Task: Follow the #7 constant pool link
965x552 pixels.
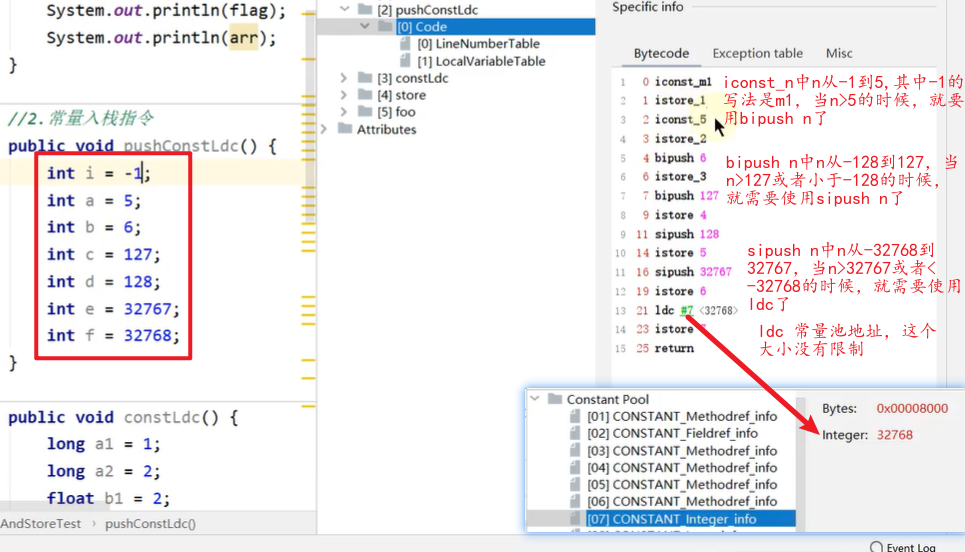Action: pyautogui.click(x=686, y=310)
